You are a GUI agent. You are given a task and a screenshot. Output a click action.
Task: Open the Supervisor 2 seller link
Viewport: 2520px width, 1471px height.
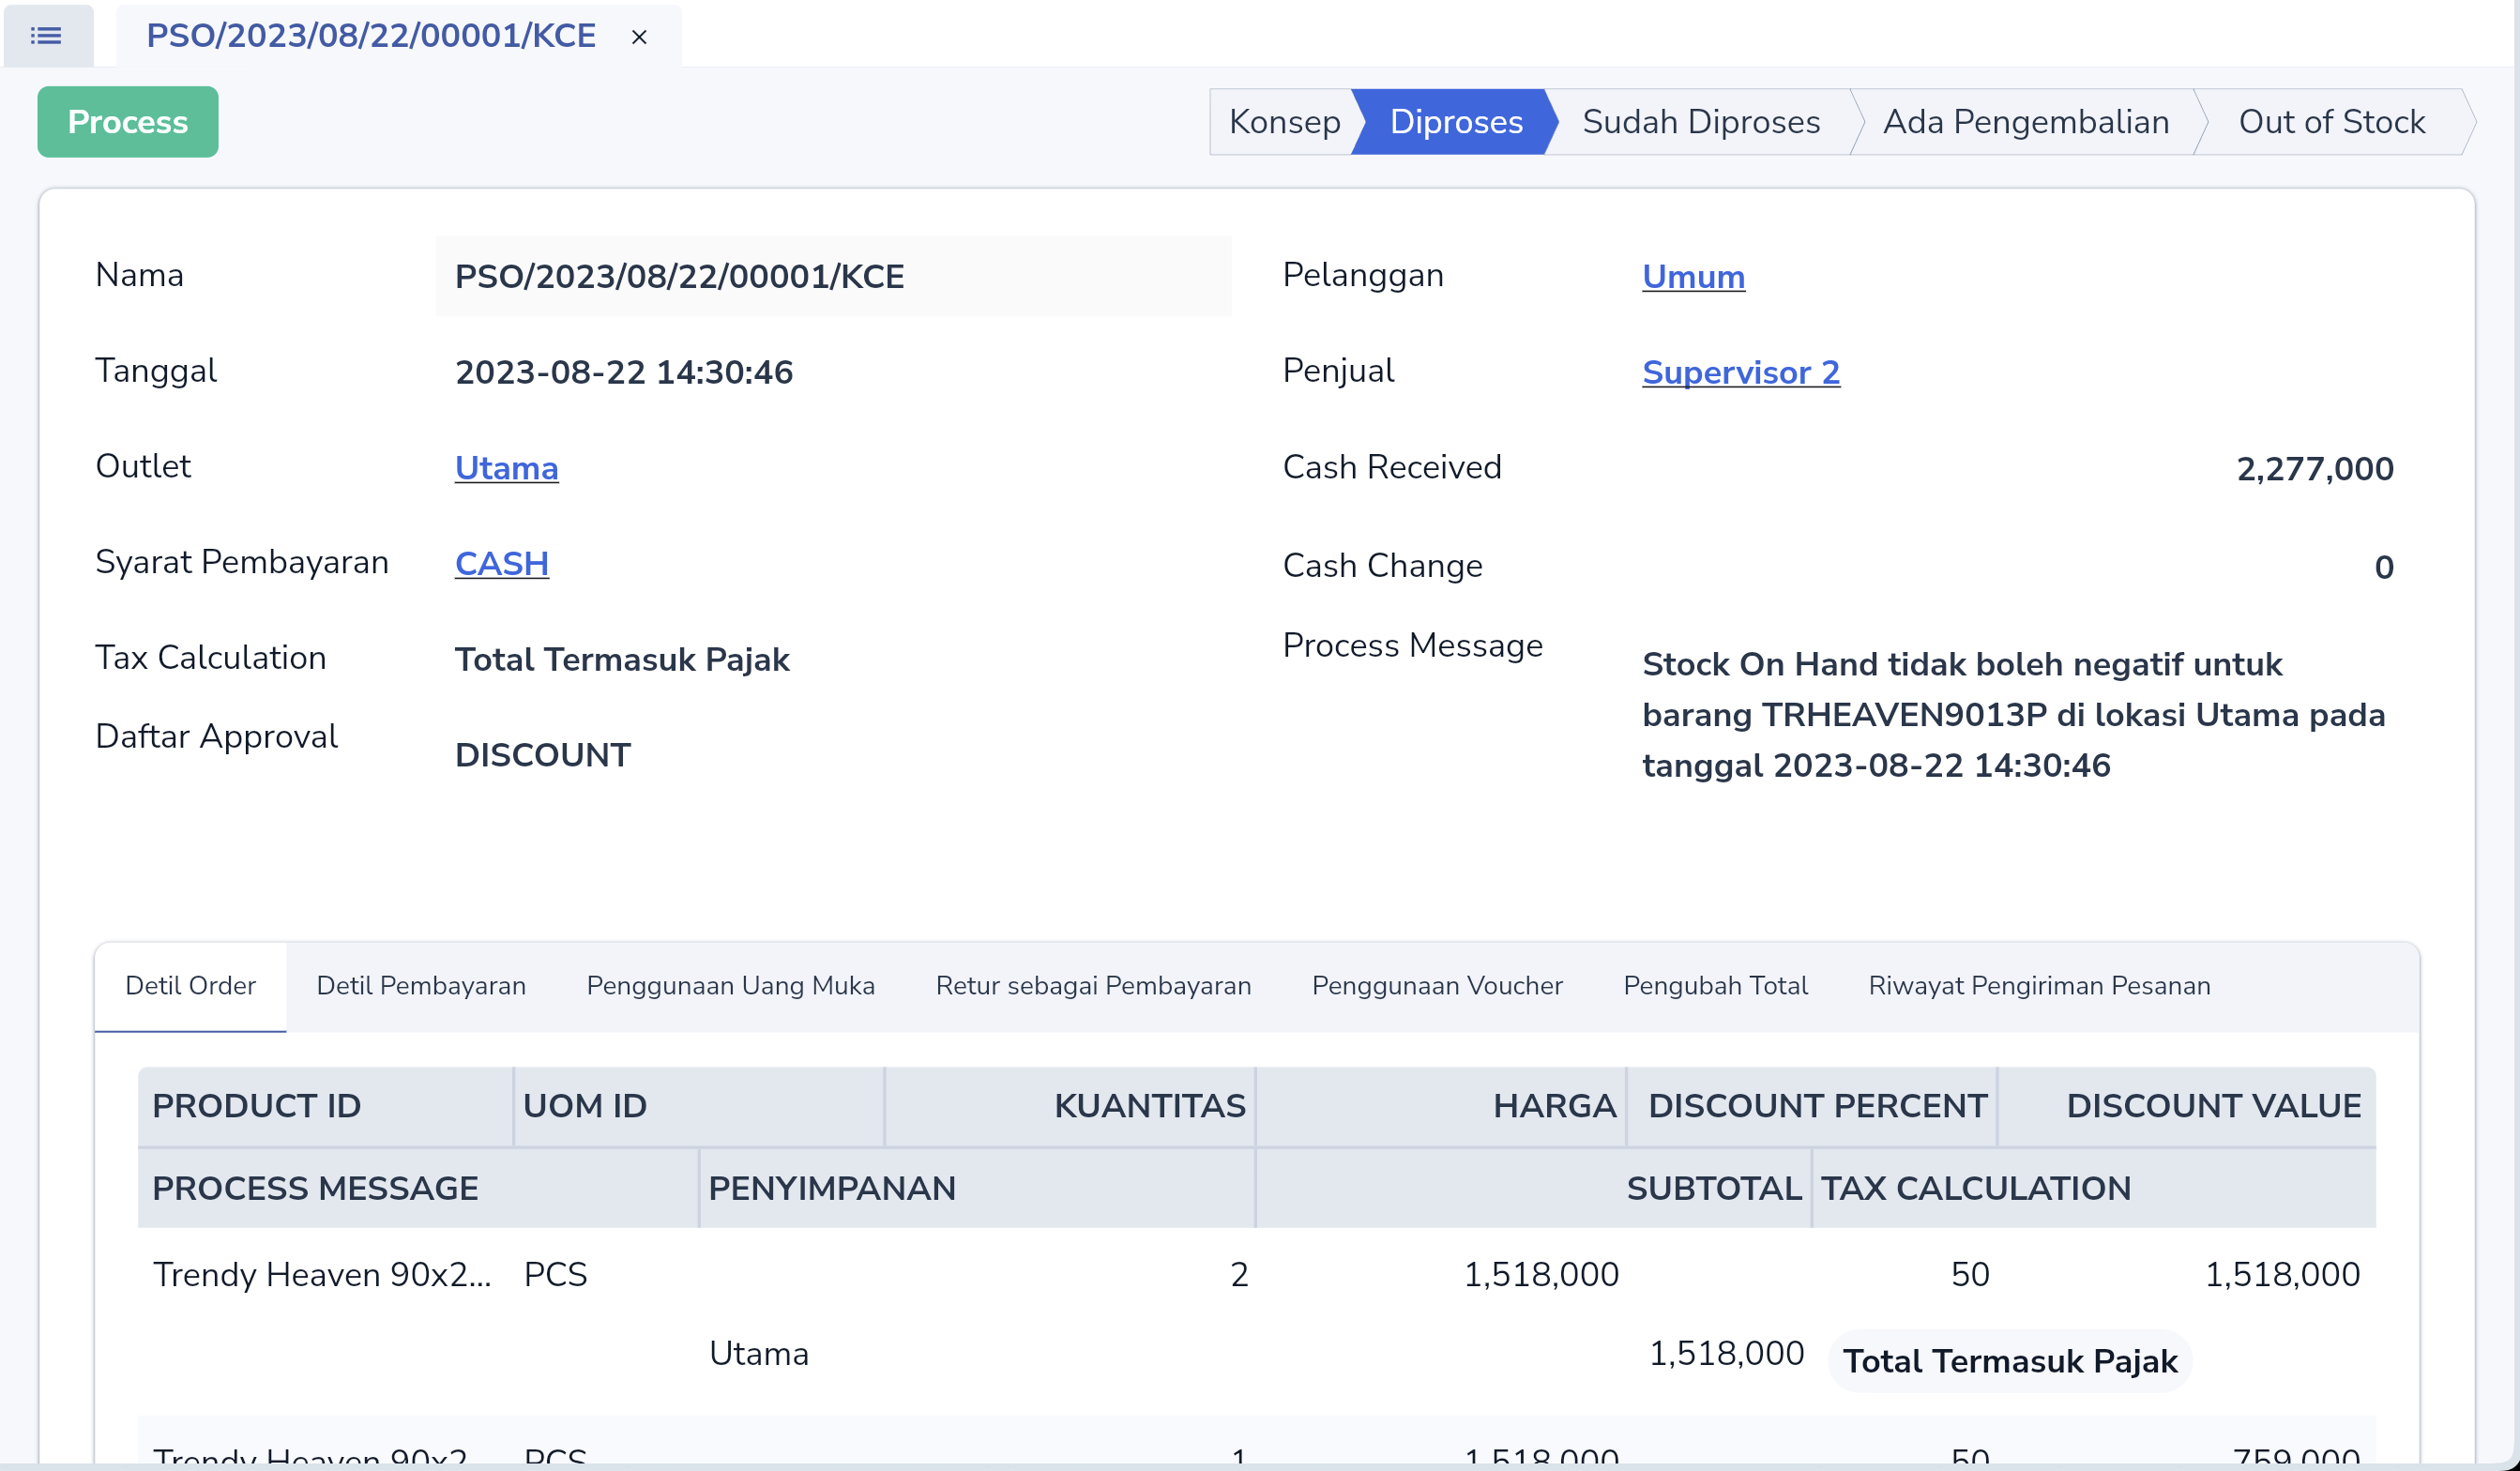[1740, 372]
